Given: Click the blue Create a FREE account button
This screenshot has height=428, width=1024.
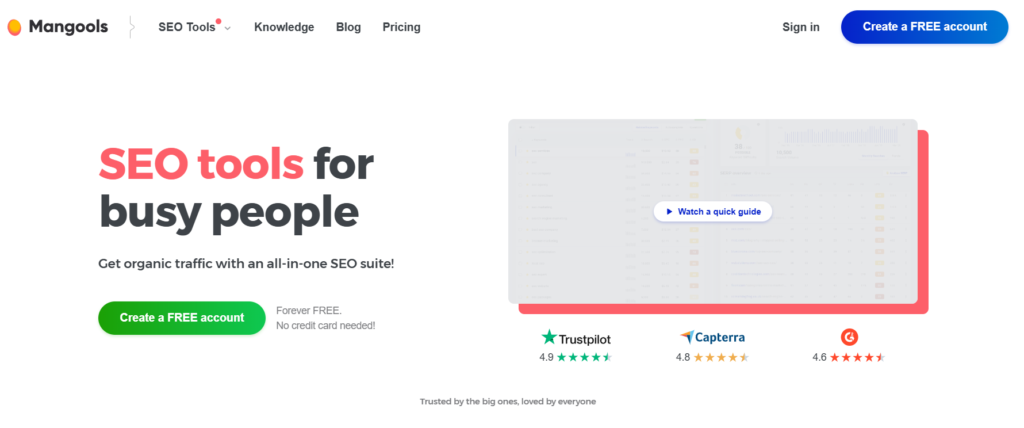Looking at the screenshot, I should pyautogui.click(x=925, y=27).
